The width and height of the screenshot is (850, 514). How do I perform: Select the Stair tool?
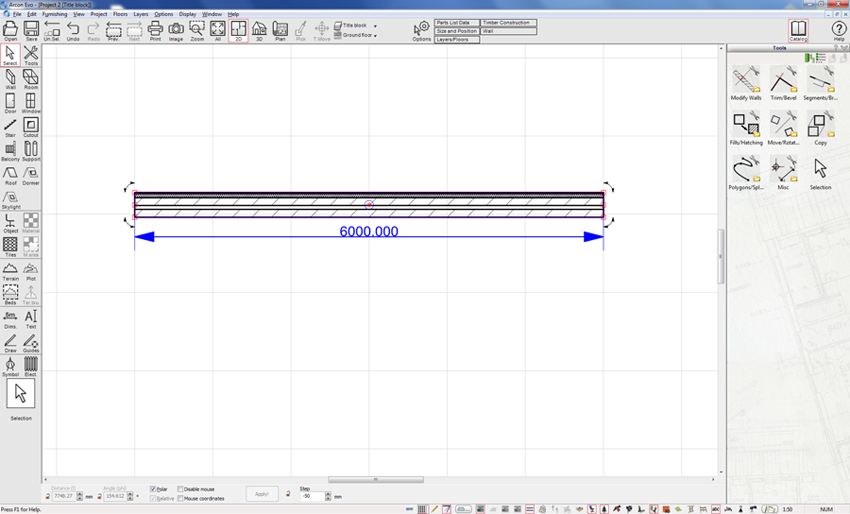click(x=10, y=127)
